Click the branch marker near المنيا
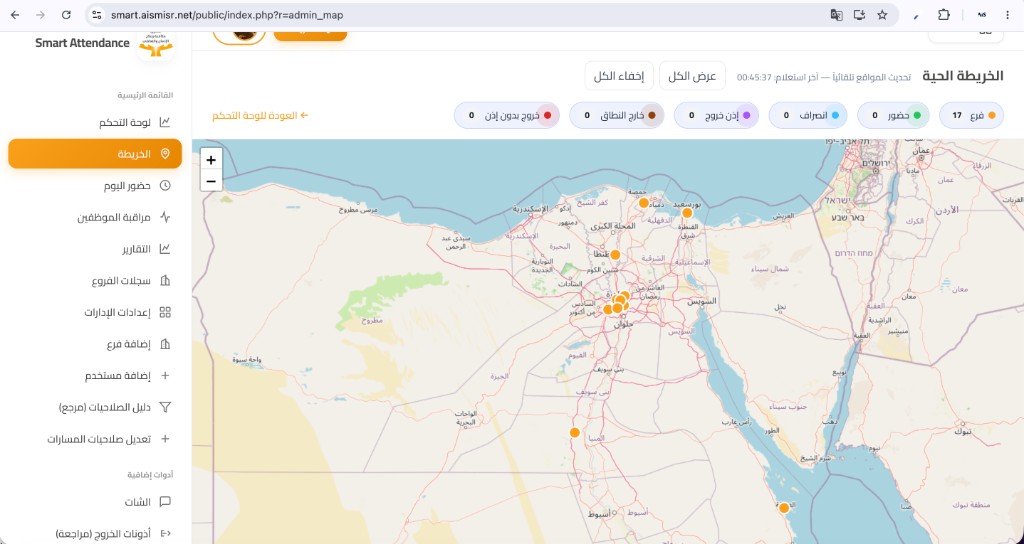This screenshot has height=544, width=1024. point(575,432)
